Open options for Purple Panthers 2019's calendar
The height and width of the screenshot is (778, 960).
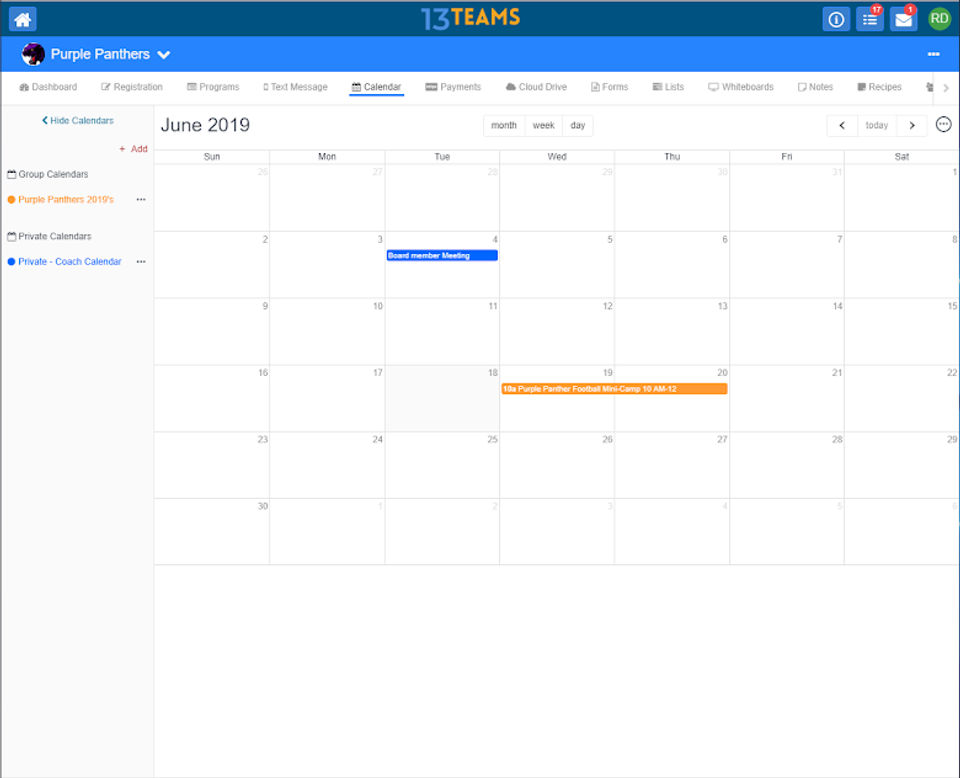tap(141, 200)
